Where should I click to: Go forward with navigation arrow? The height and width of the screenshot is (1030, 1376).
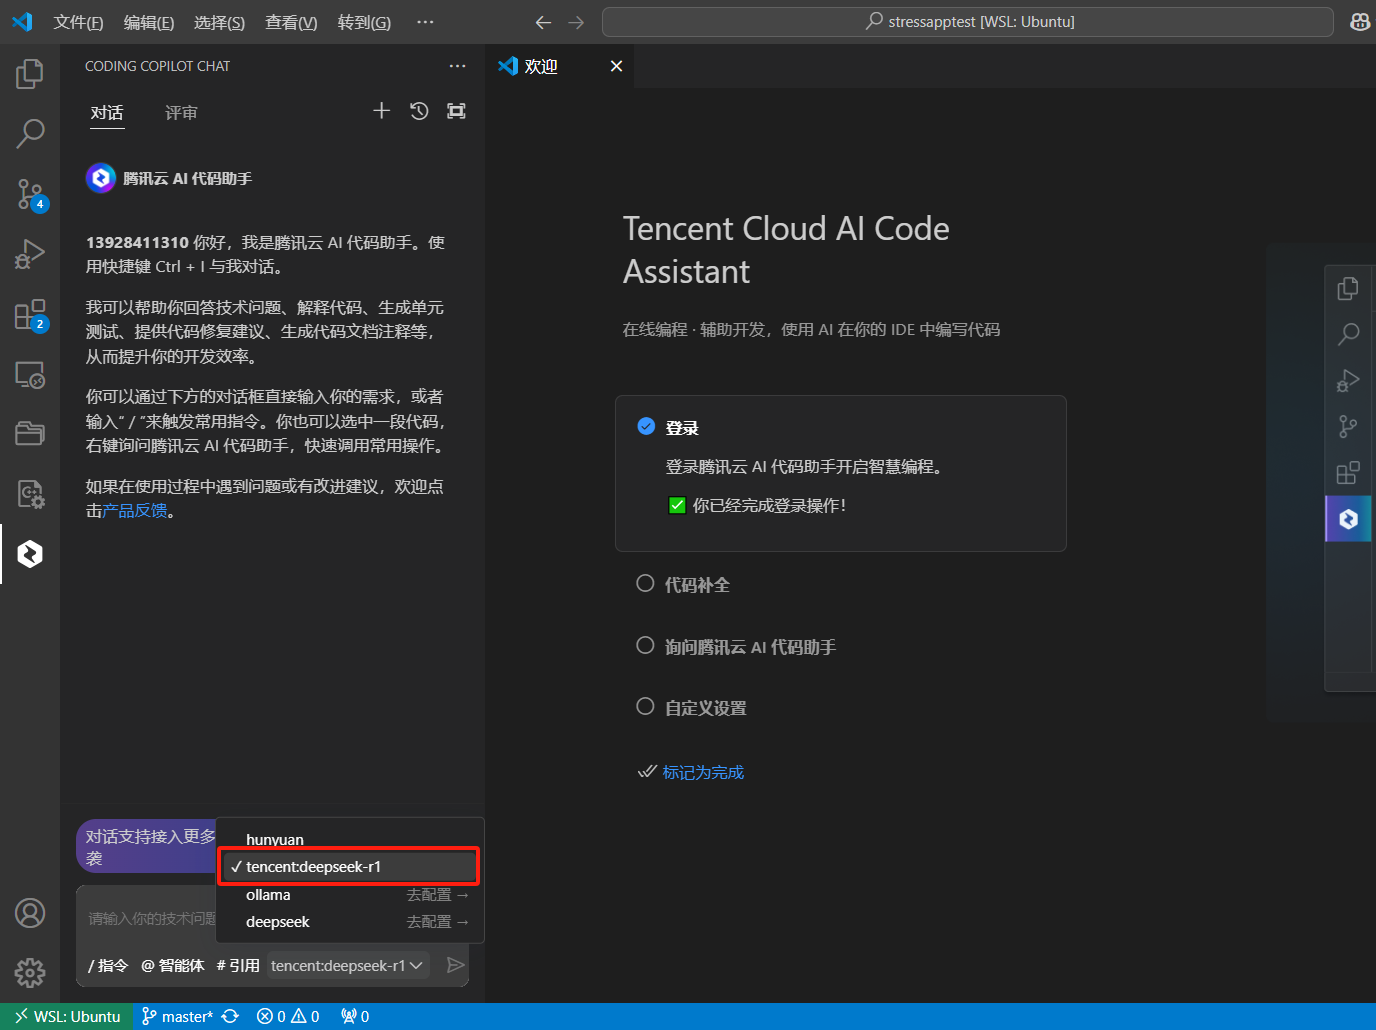click(x=576, y=22)
